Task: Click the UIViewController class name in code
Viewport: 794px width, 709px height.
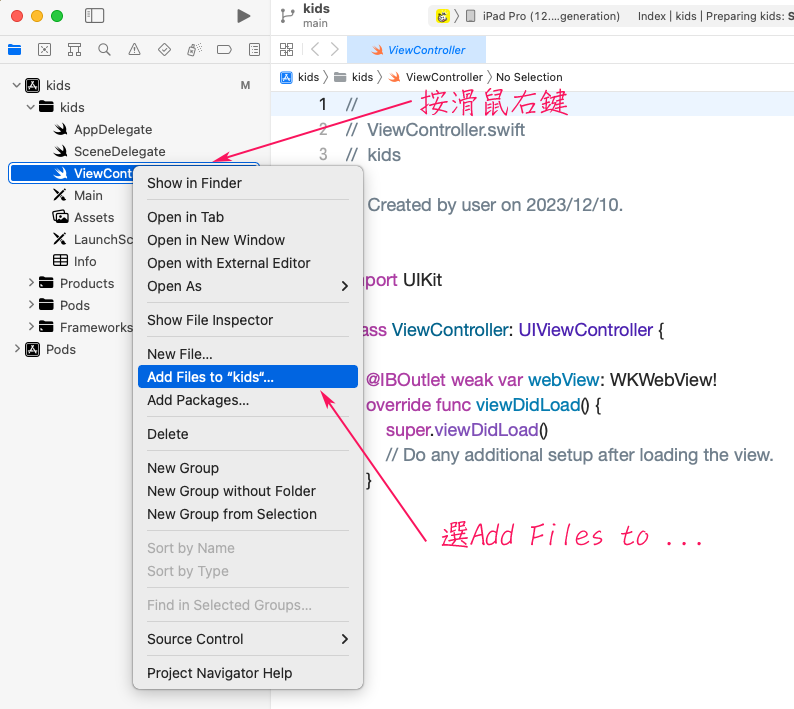Action: pos(586,330)
